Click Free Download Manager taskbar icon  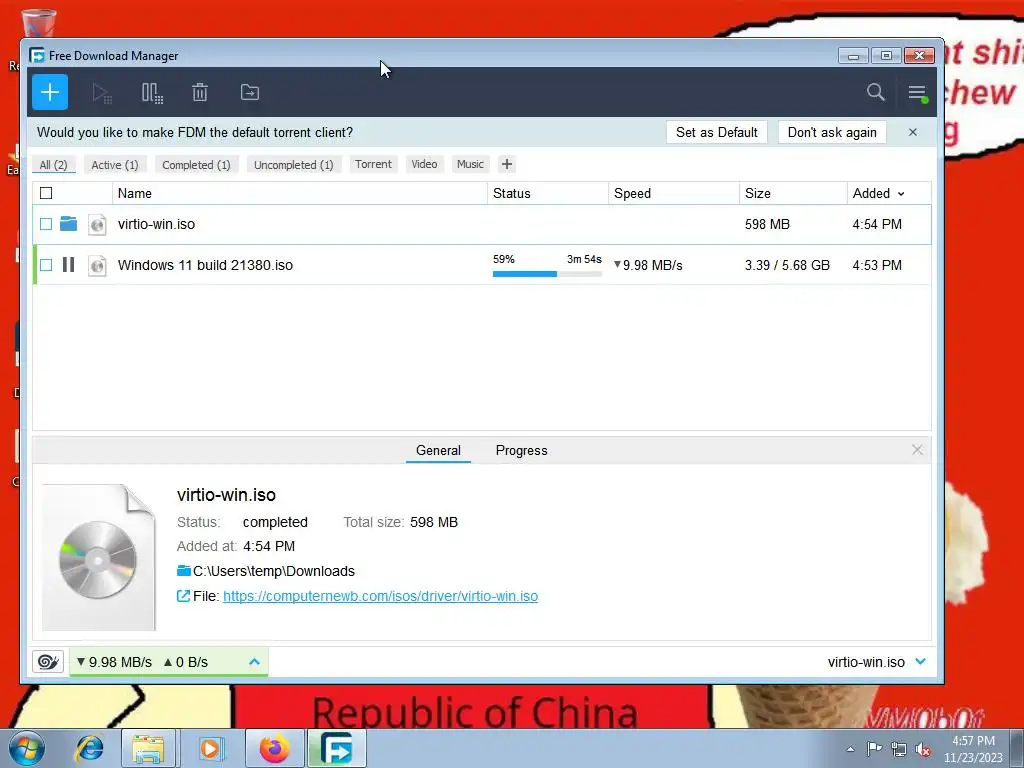tap(337, 748)
